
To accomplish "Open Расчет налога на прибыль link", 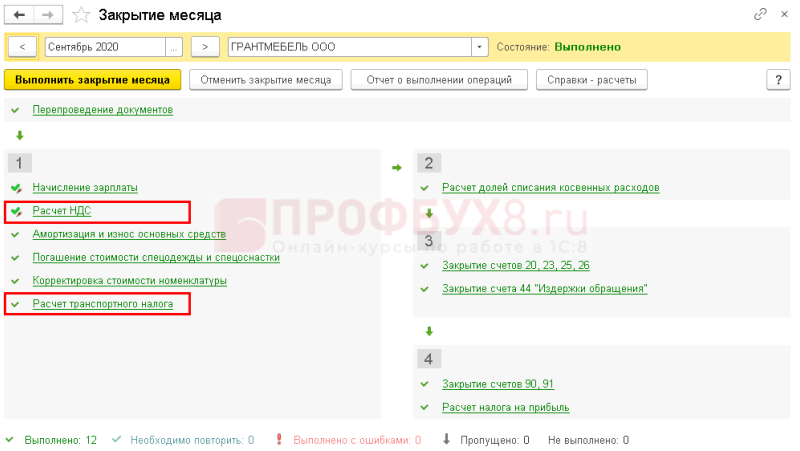I will [x=506, y=407].
